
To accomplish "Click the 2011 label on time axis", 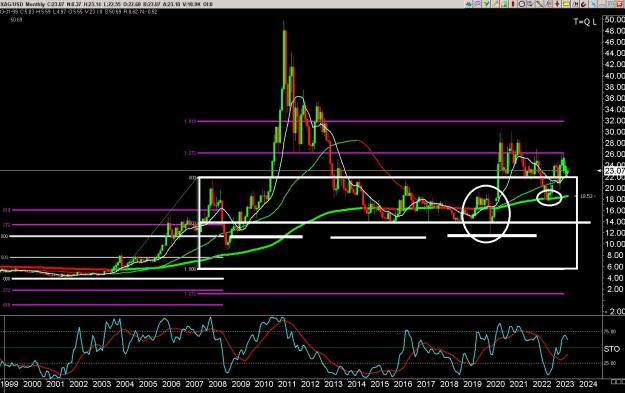I will coord(287,384).
